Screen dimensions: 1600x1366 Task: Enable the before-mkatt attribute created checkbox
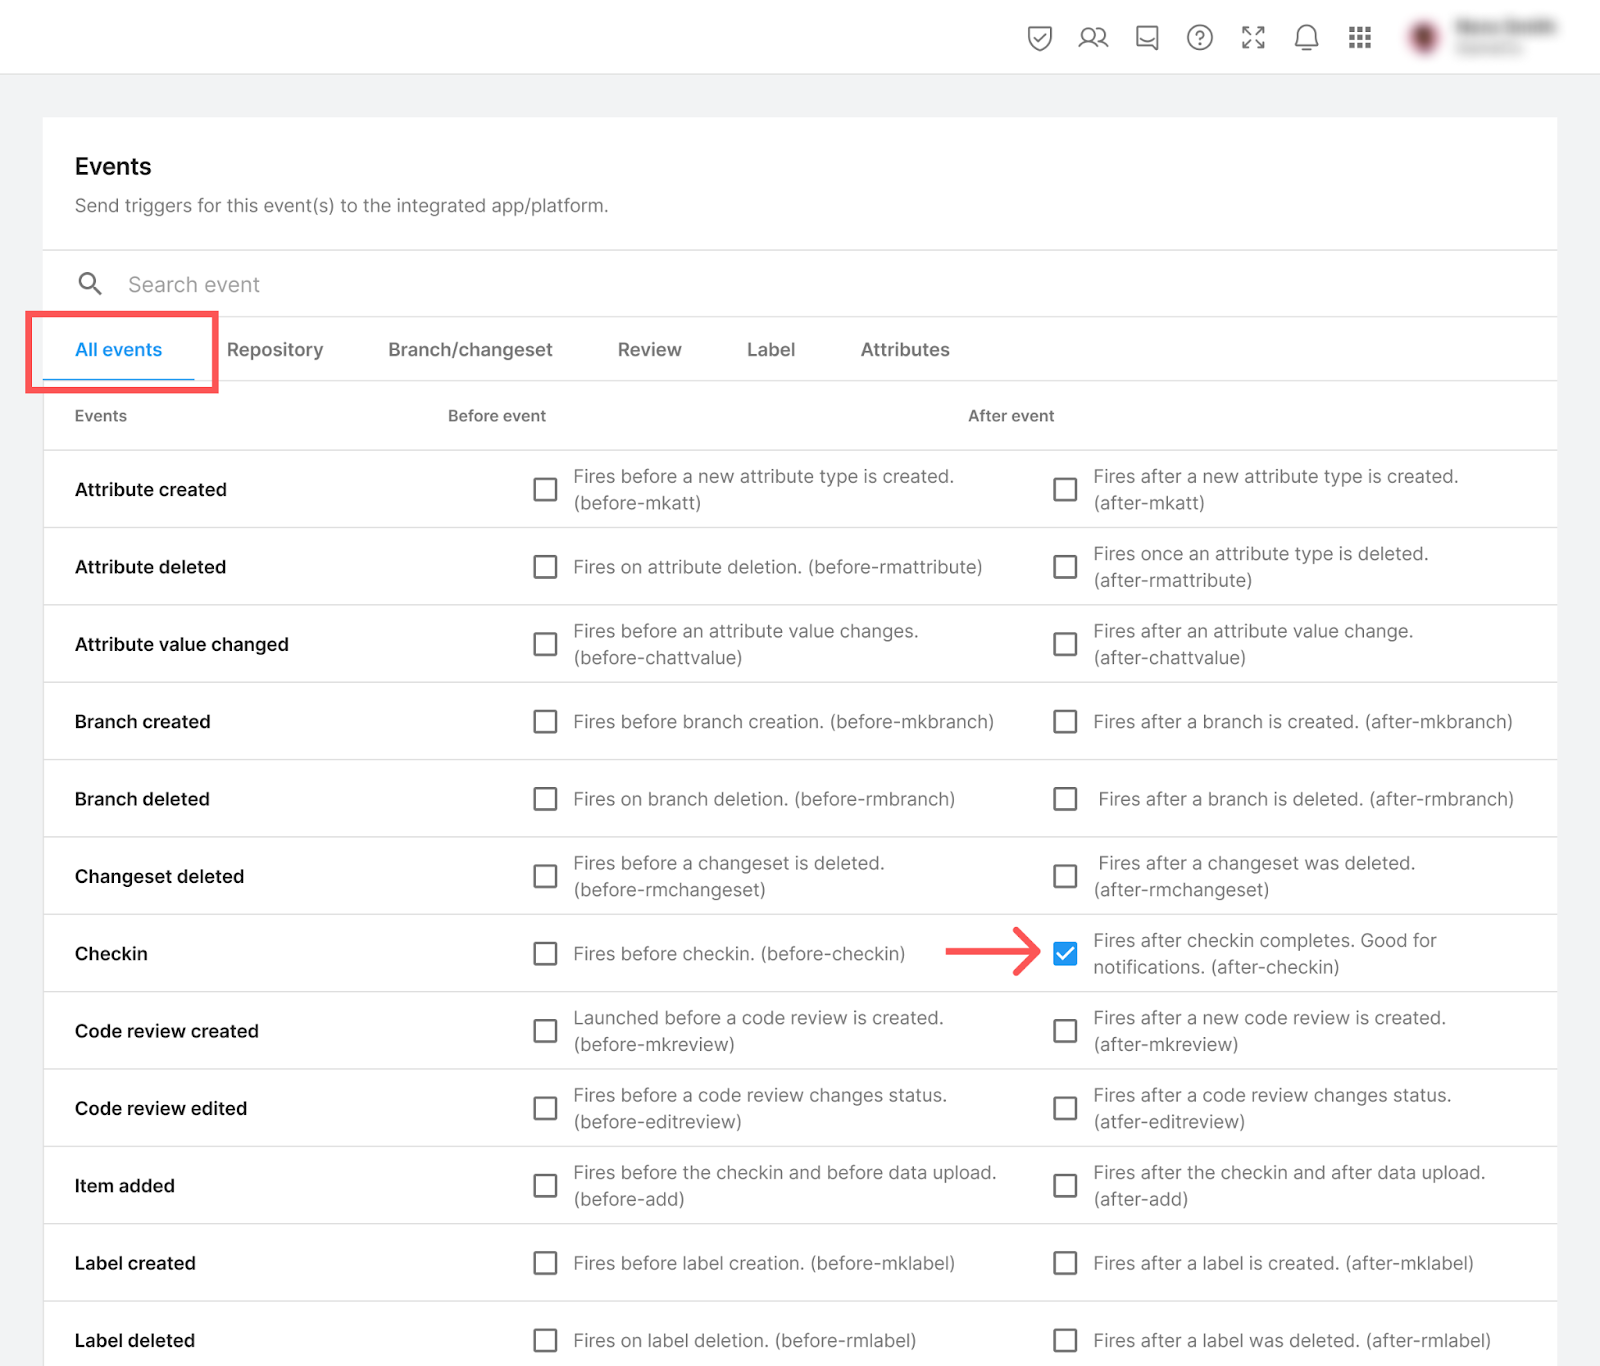click(545, 490)
